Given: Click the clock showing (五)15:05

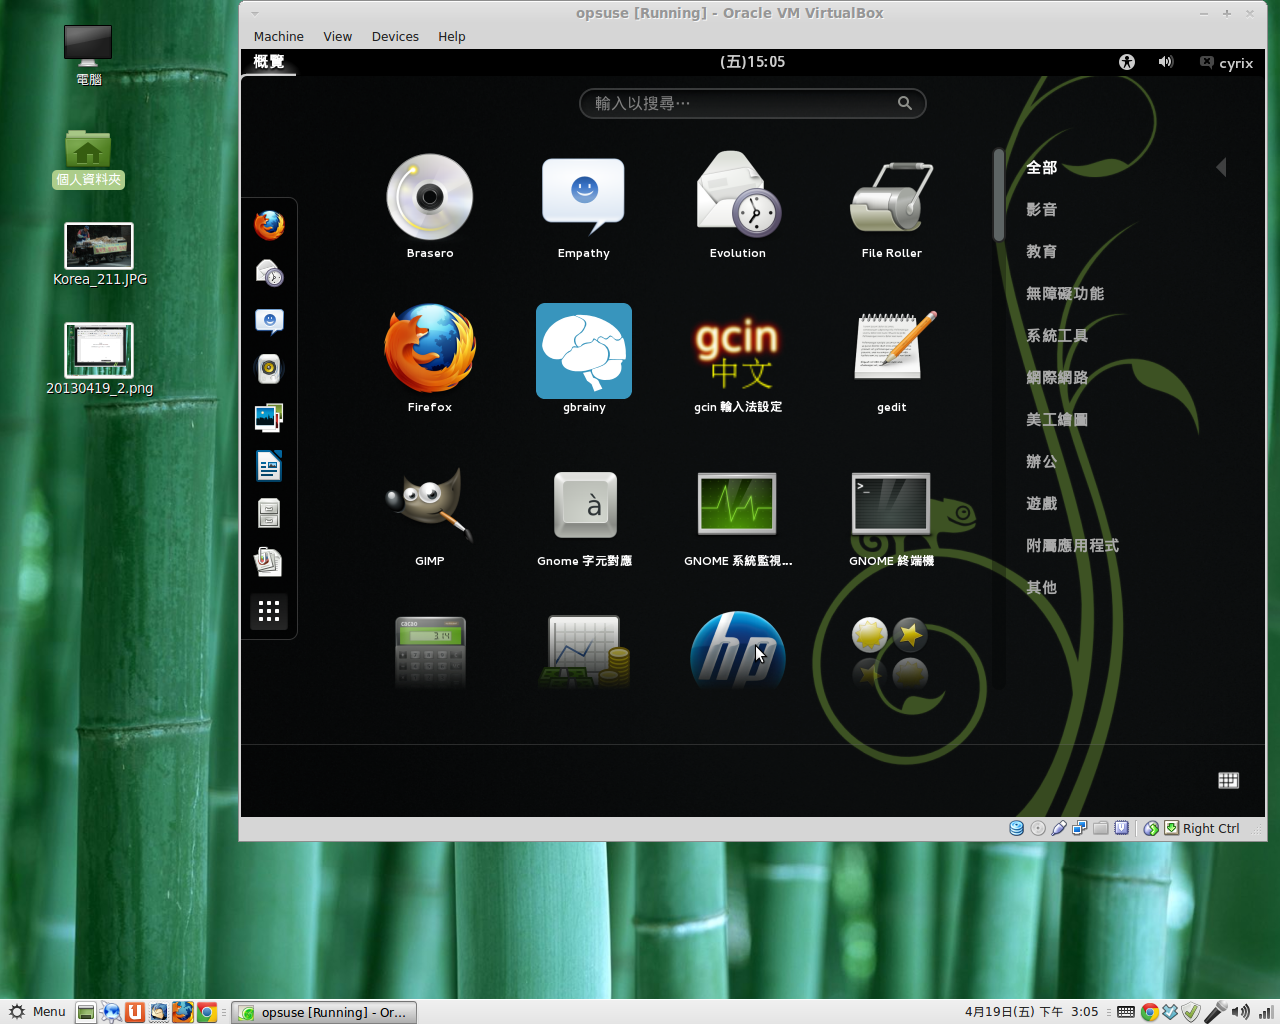Looking at the screenshot, I should (753, 62).
